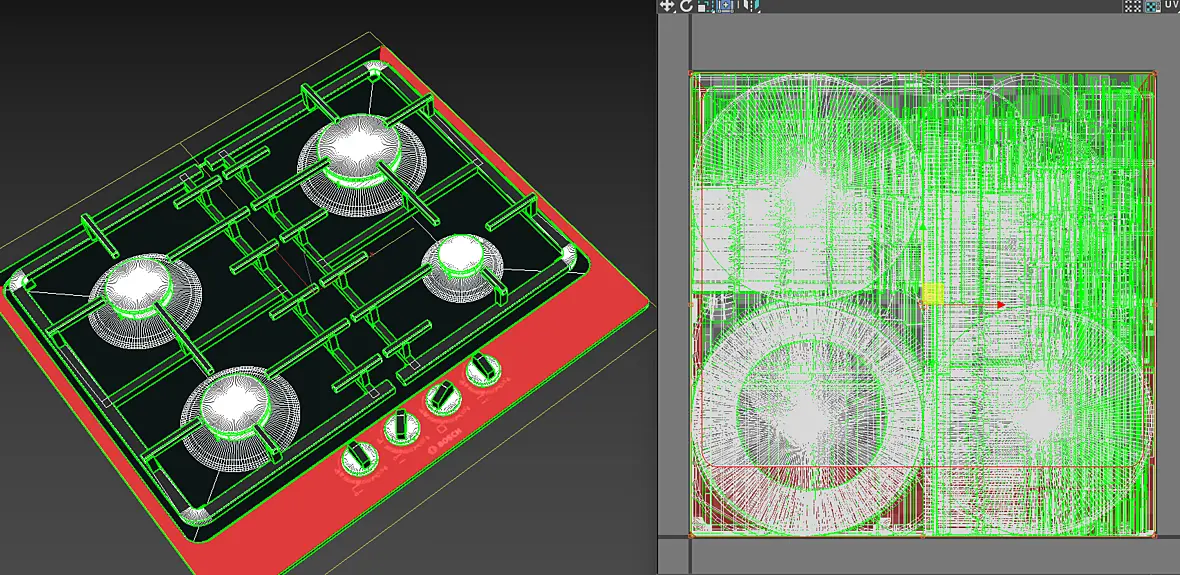Select the Scale selection tool
This screenshot has width=1180, height=575.
coord(704,6)
